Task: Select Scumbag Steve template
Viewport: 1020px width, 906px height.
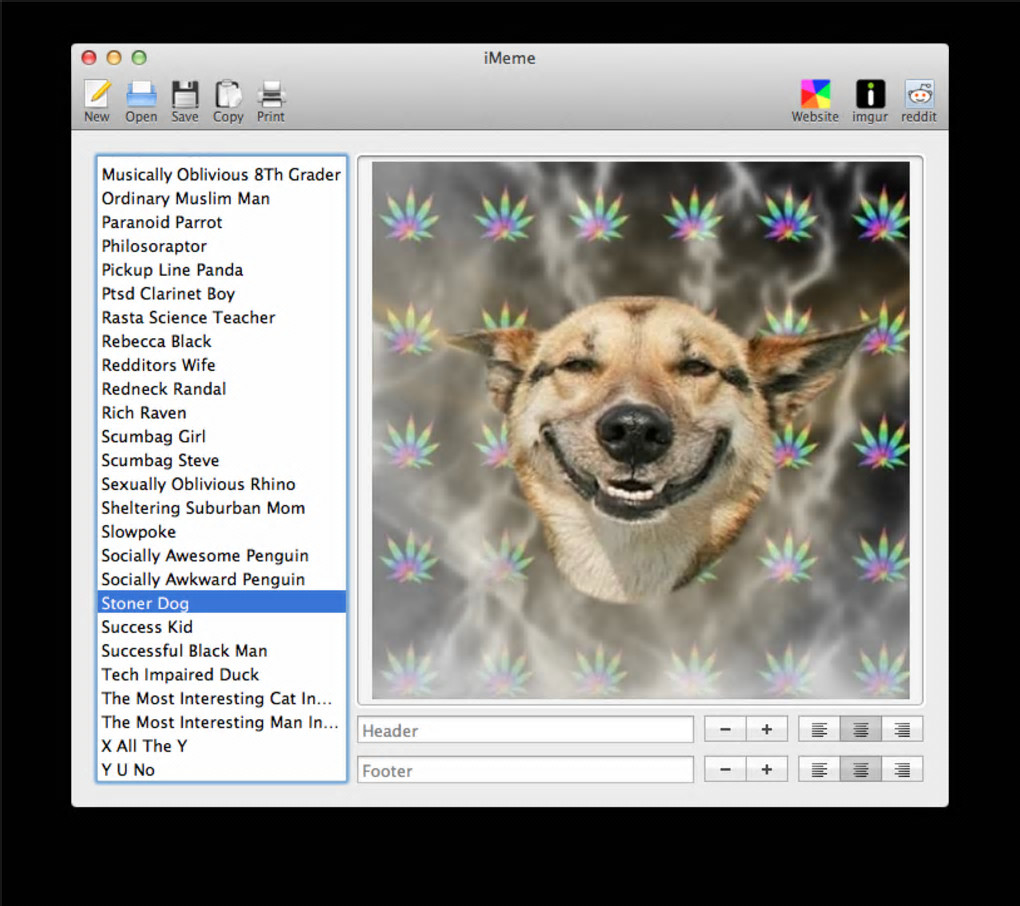Action: pos(221,460)
